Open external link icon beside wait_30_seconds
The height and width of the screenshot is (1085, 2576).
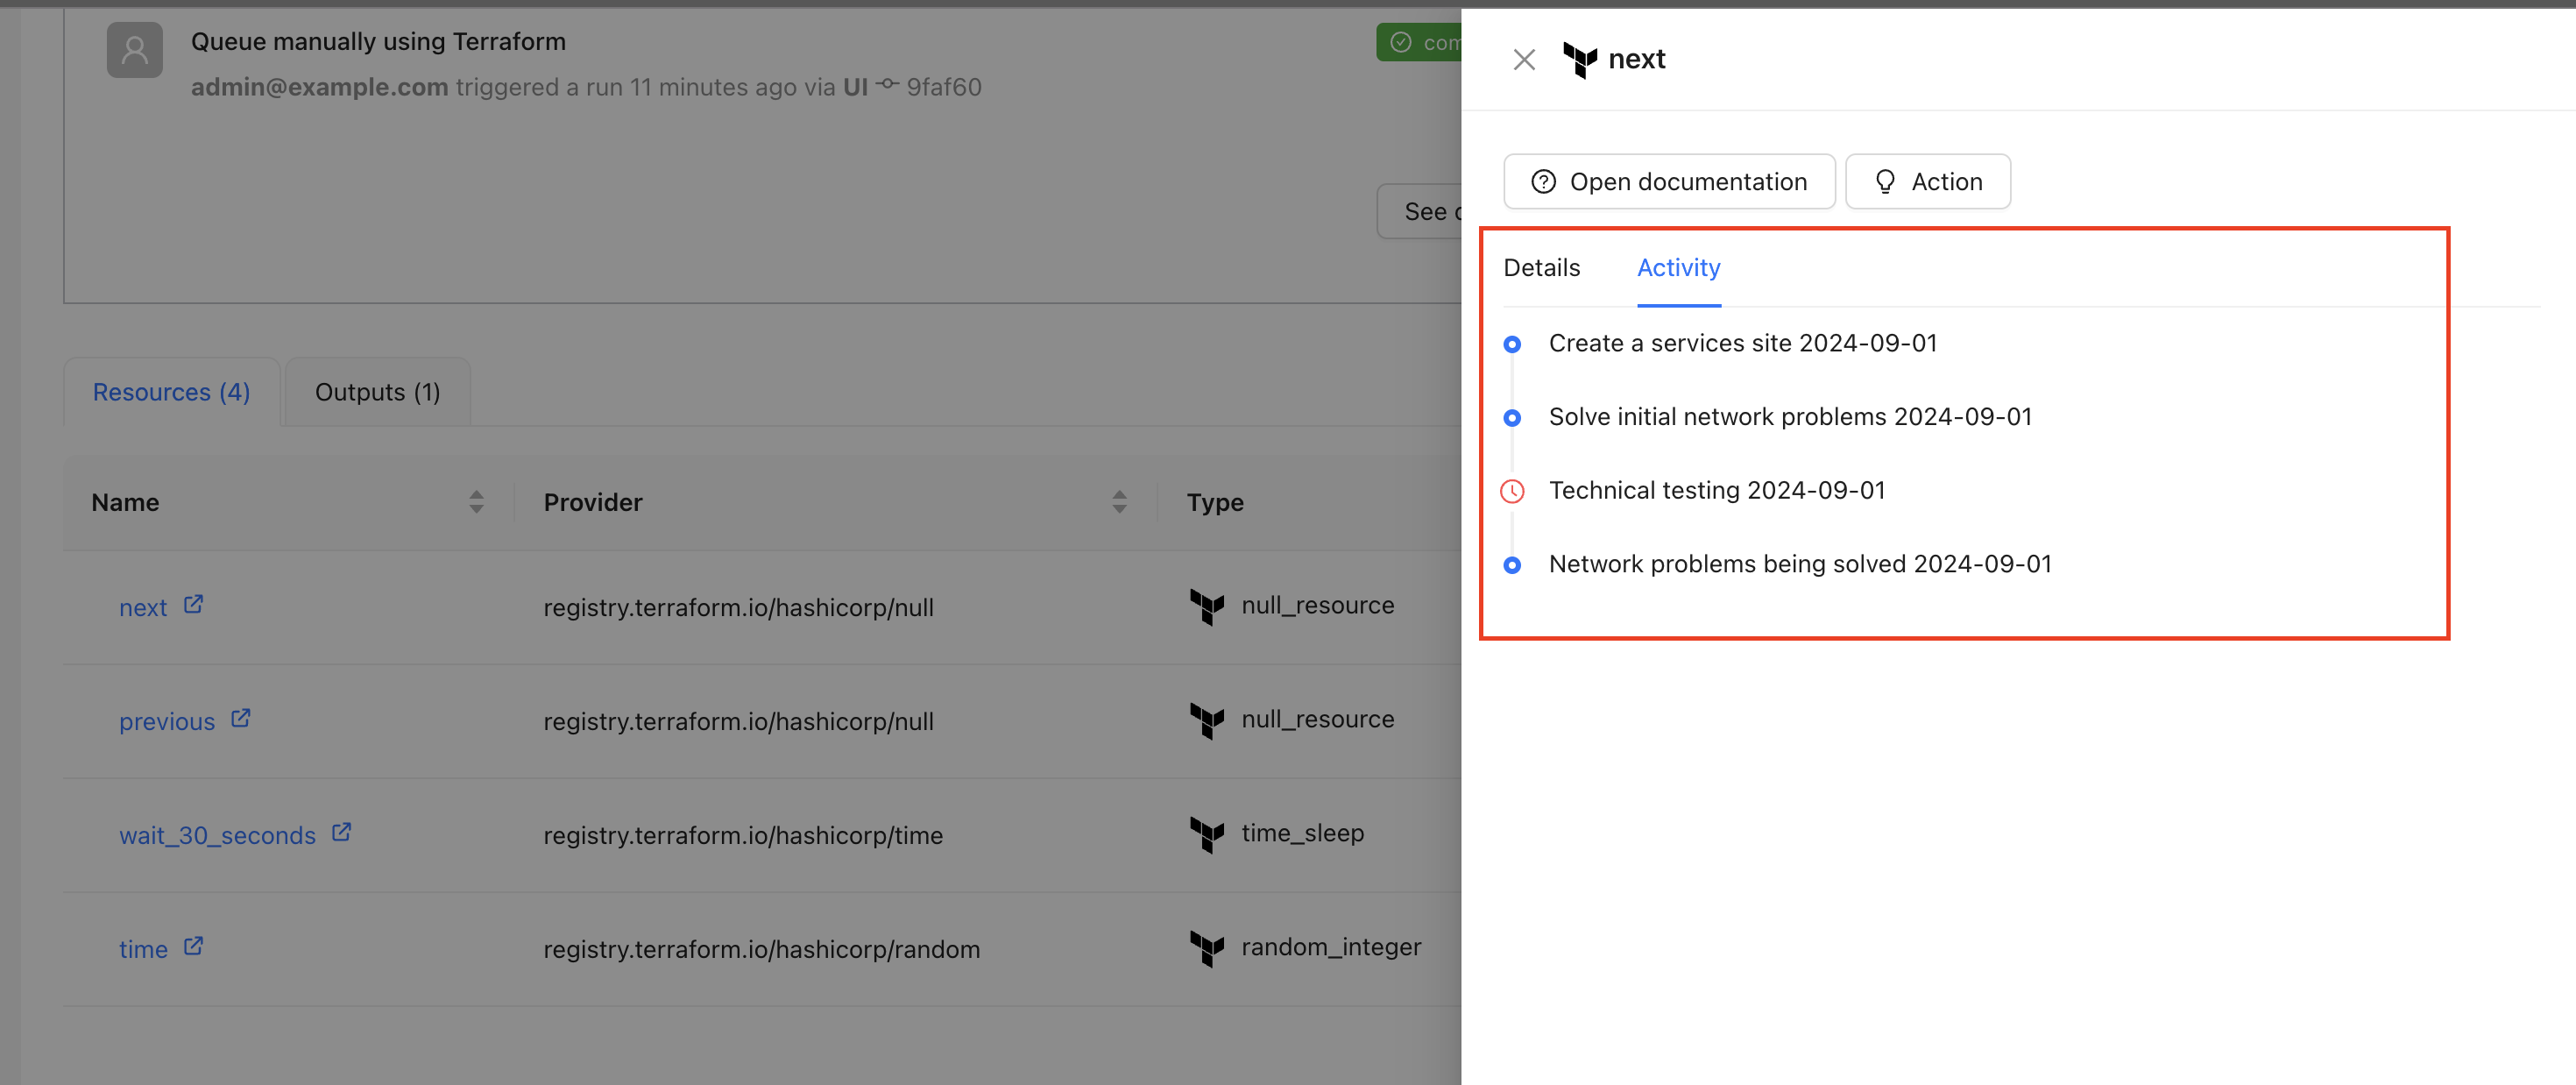coord(341,833)
